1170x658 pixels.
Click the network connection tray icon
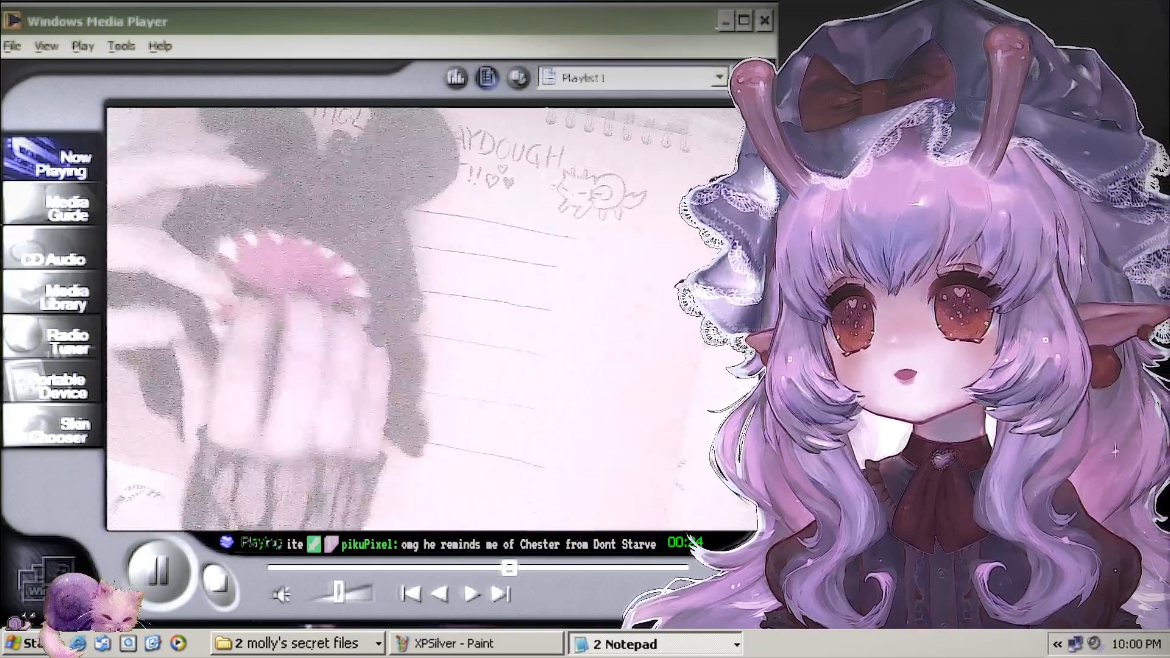pyautogui.click(x=1075, y=644)
